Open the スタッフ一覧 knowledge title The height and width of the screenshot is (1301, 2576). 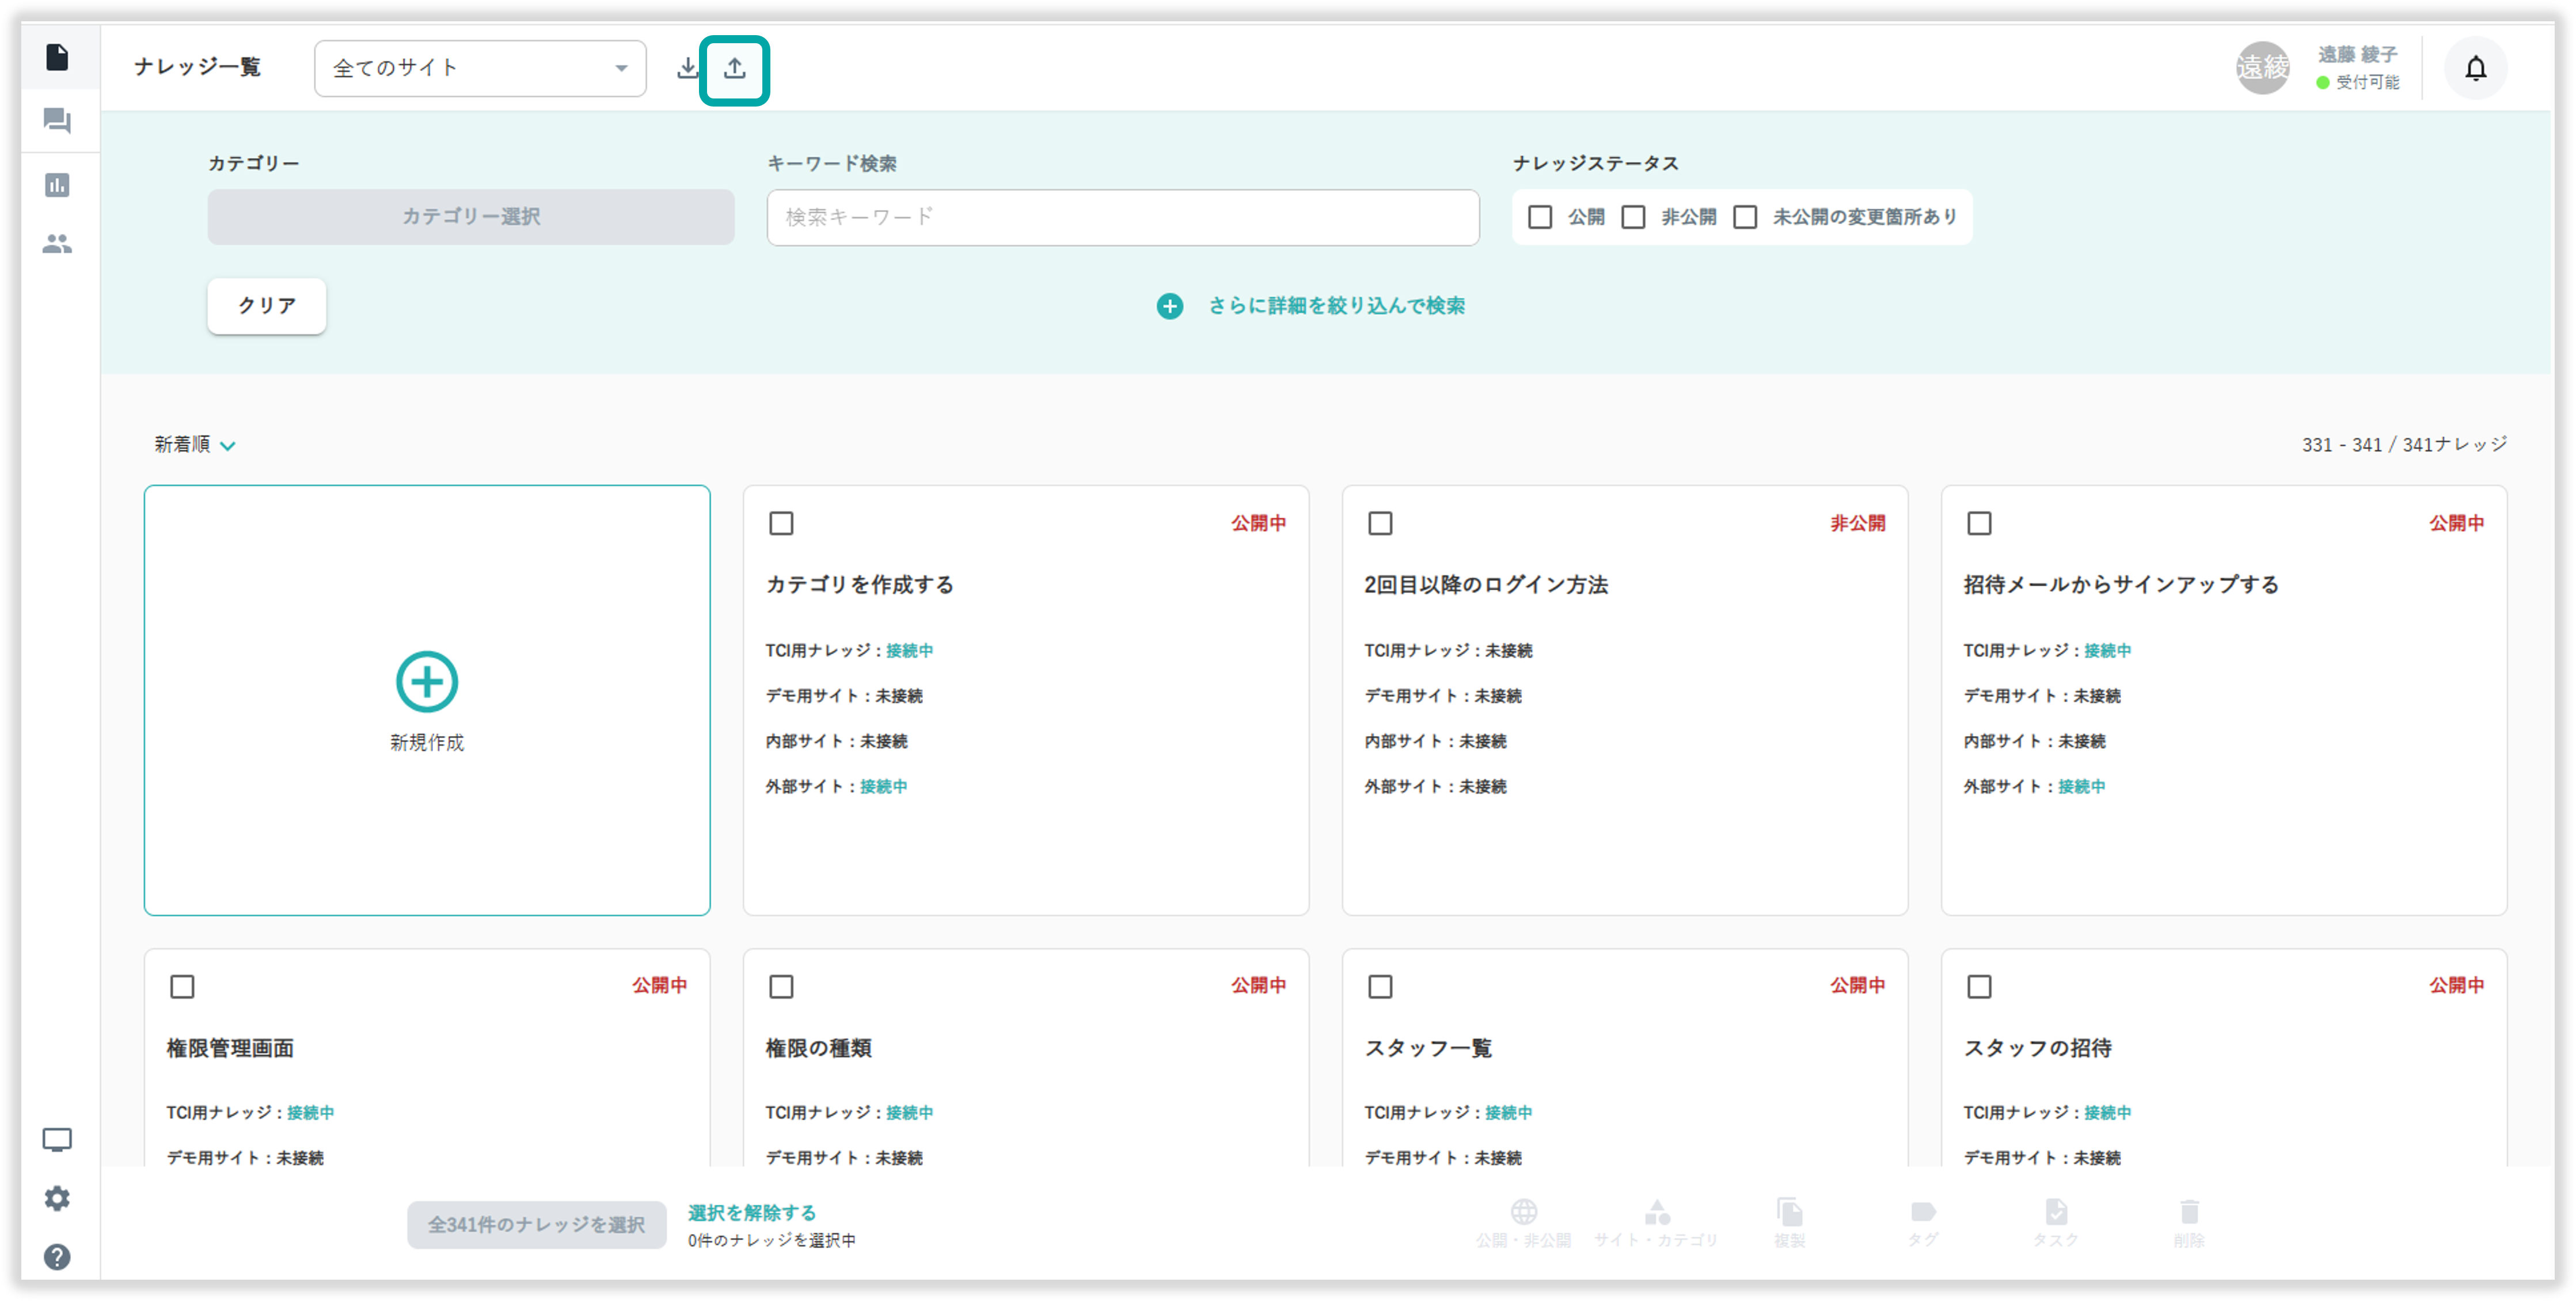[1428, 1048]
